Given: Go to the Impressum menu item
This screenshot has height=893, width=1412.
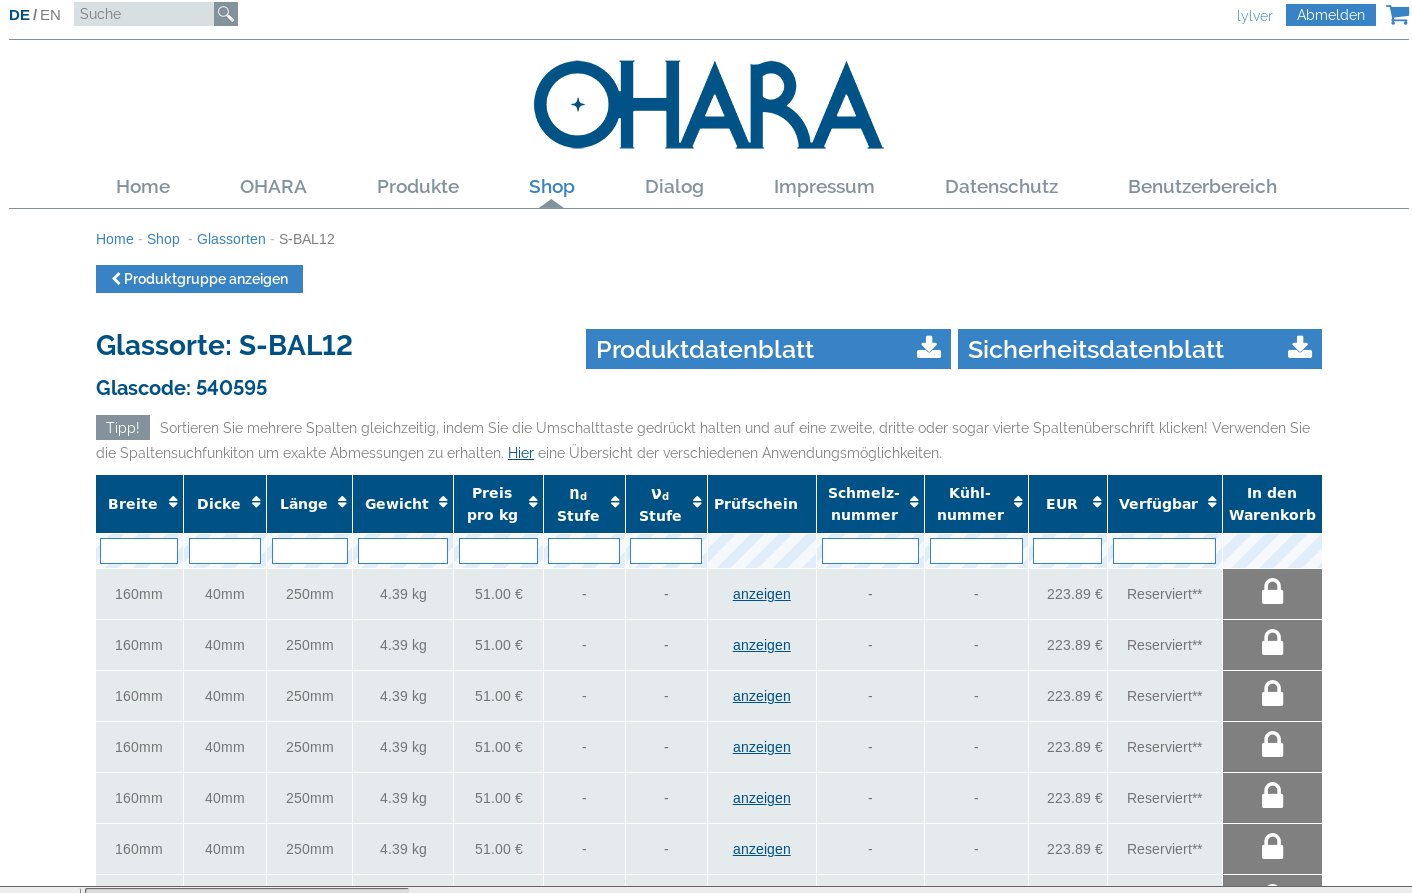Looking at the screenshot, I should 824,186.
